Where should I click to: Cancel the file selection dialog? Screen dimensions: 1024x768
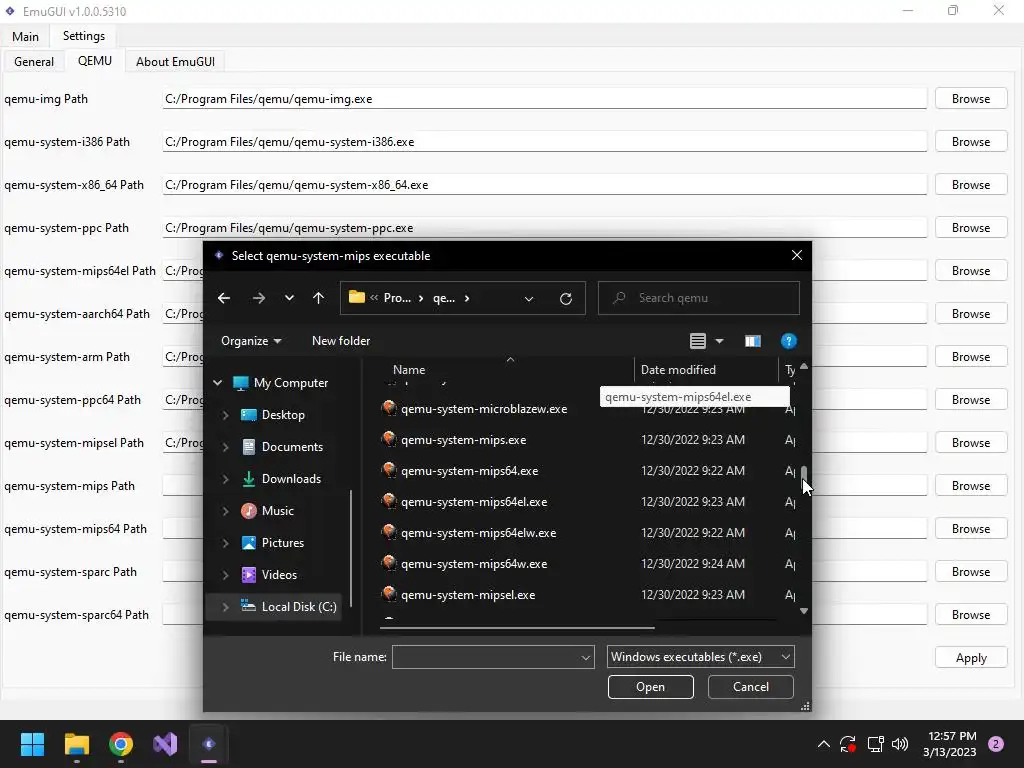tap(750, 687)
